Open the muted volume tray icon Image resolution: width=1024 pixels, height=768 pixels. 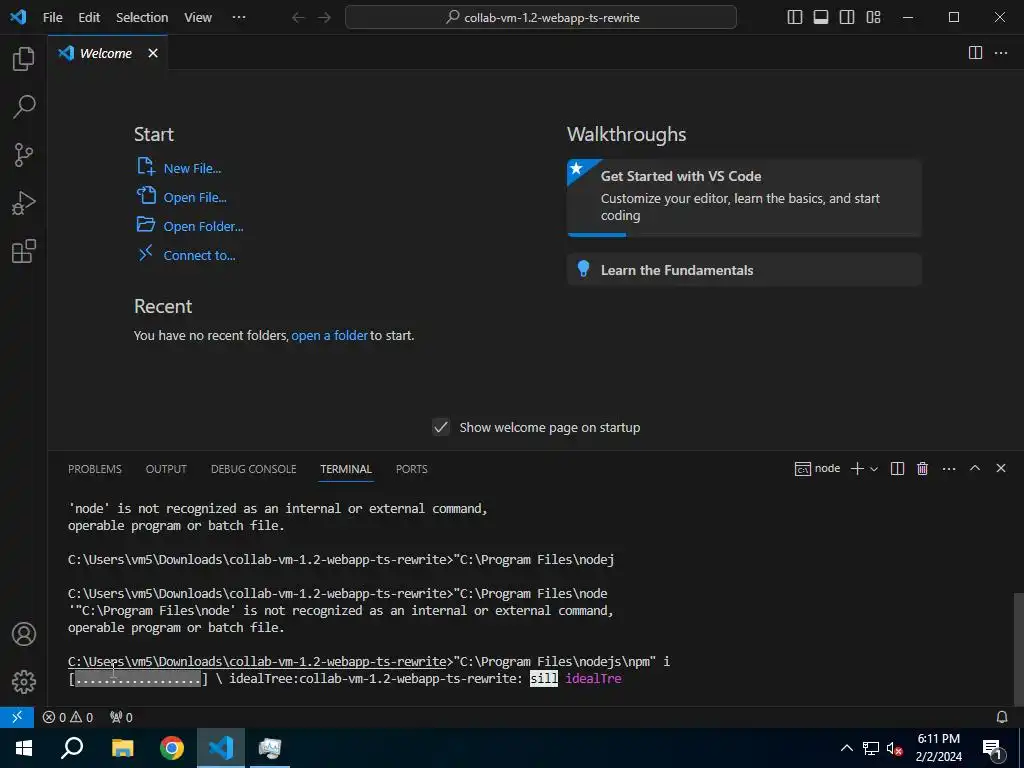(894, 748)
